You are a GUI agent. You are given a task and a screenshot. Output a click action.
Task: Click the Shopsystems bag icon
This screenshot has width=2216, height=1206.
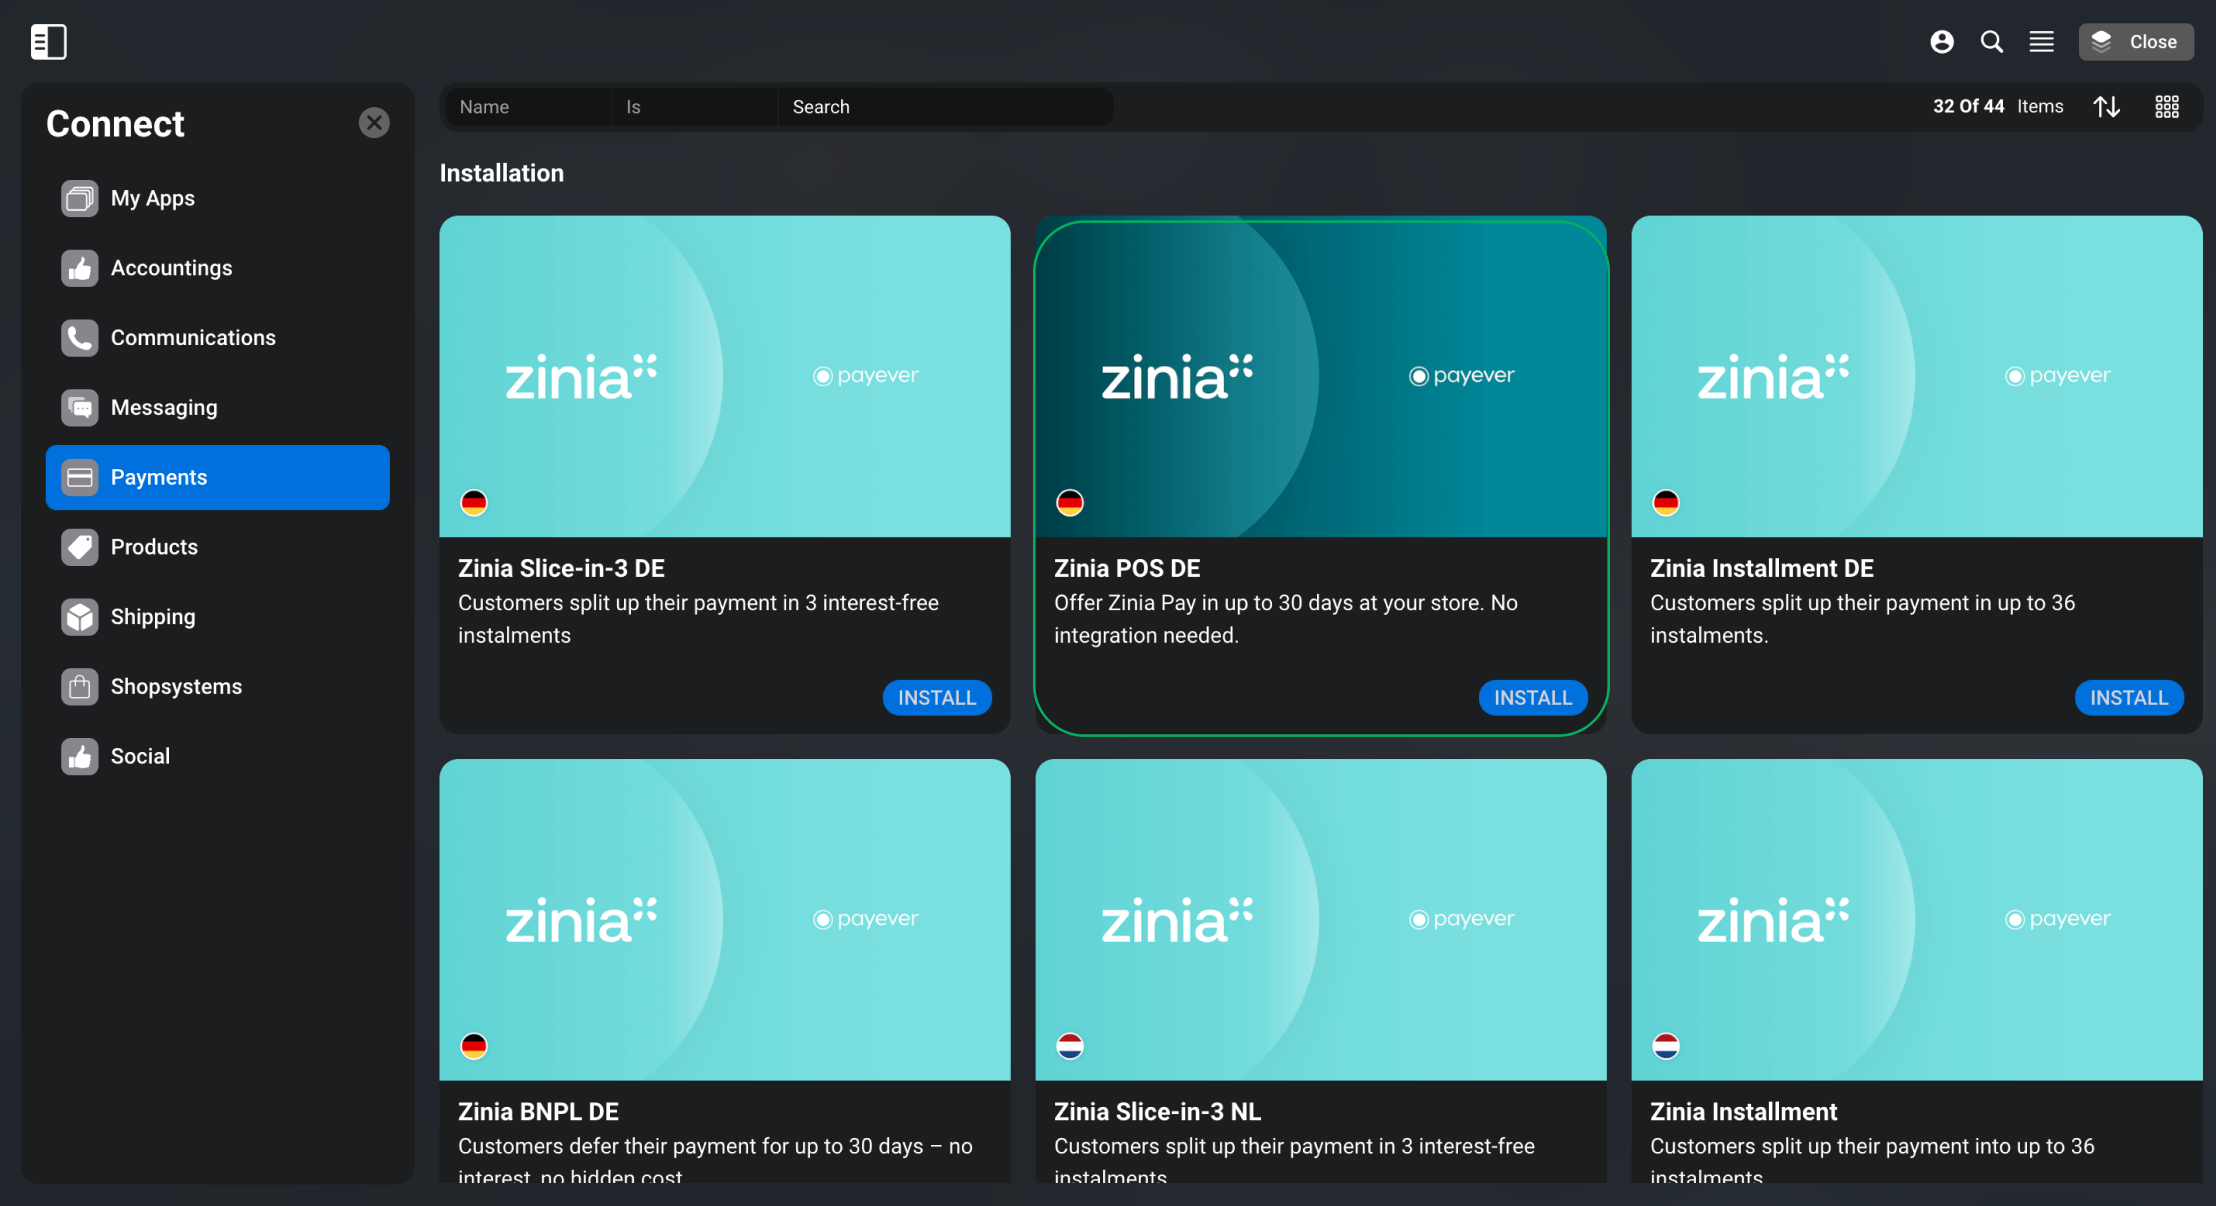click(80, 687)
